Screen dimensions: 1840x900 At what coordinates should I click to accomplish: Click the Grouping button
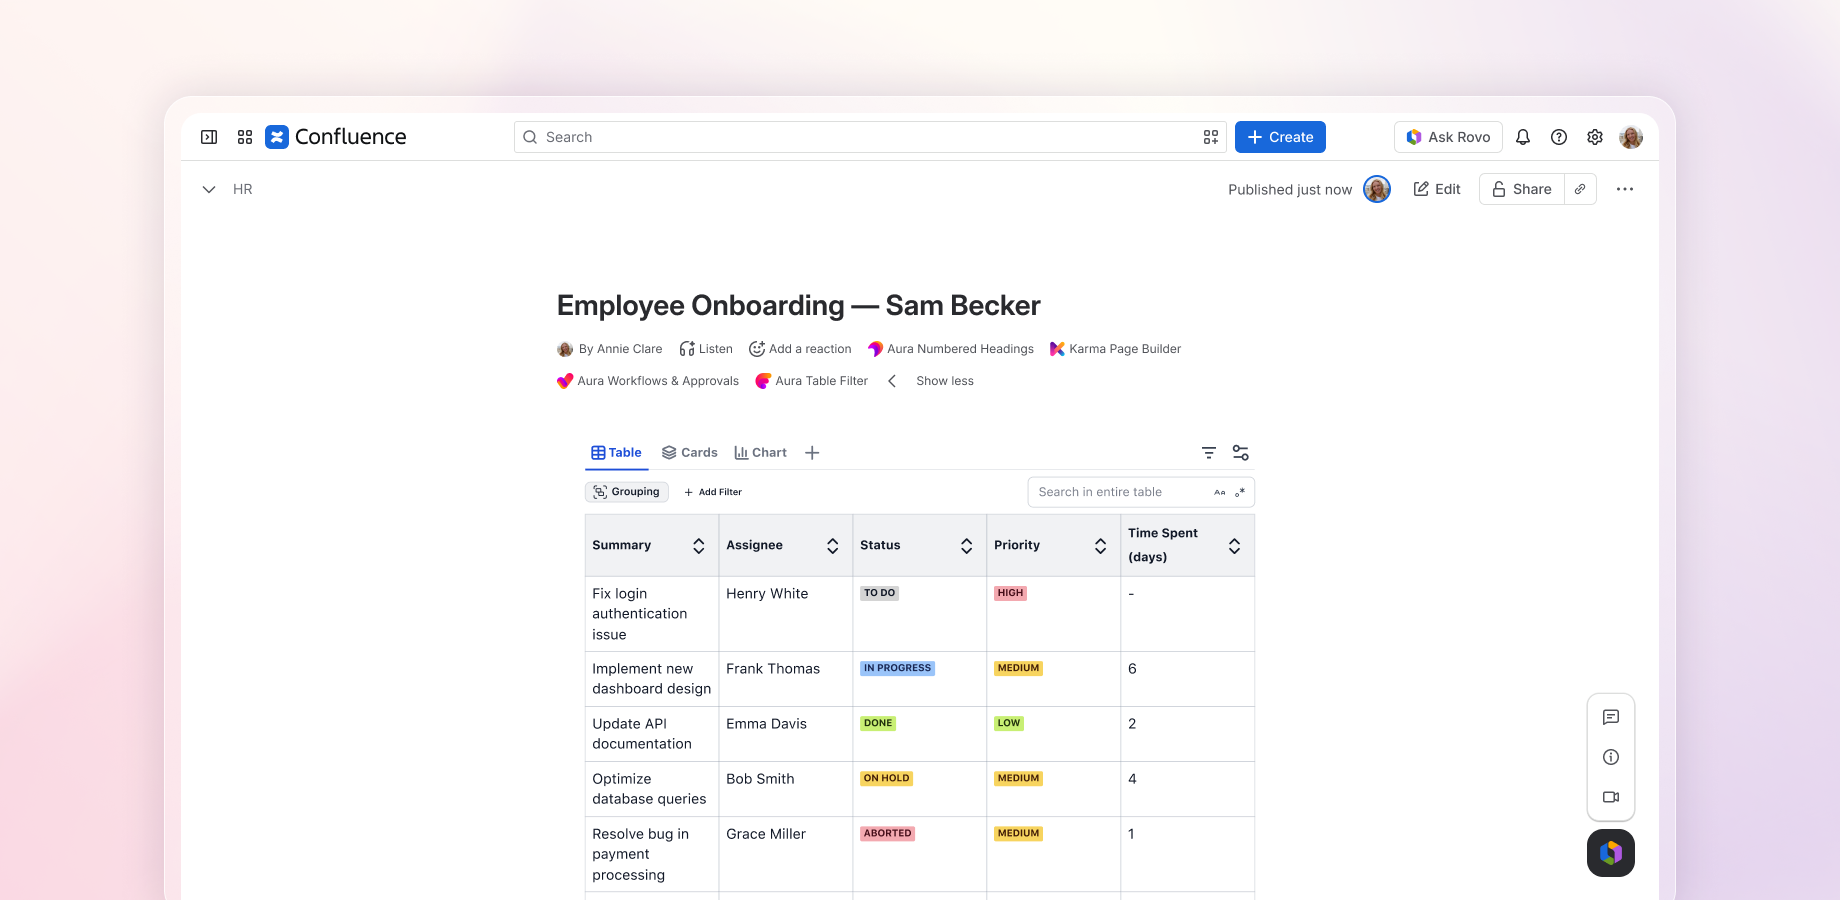point(627,492)
